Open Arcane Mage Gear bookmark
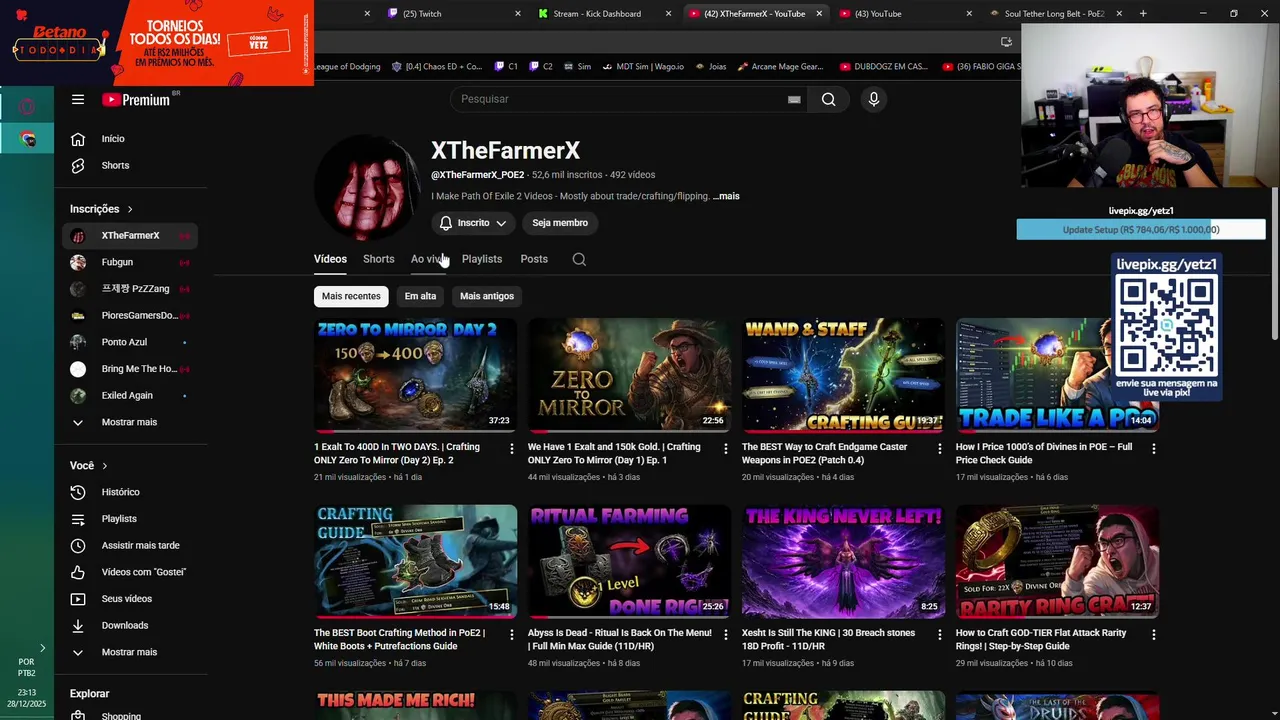 tap(780, 67)
